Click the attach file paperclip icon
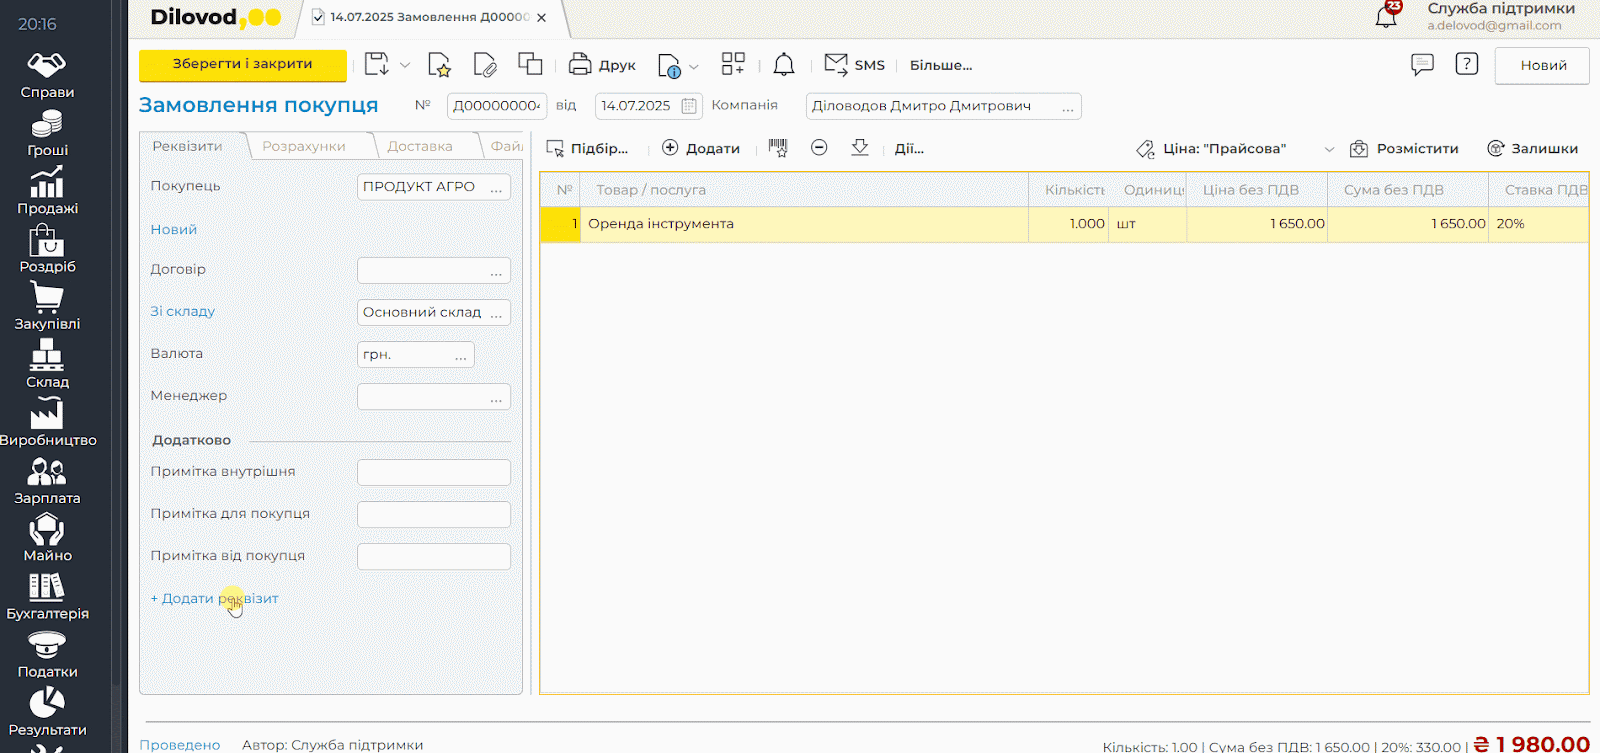 click(485, 65)
